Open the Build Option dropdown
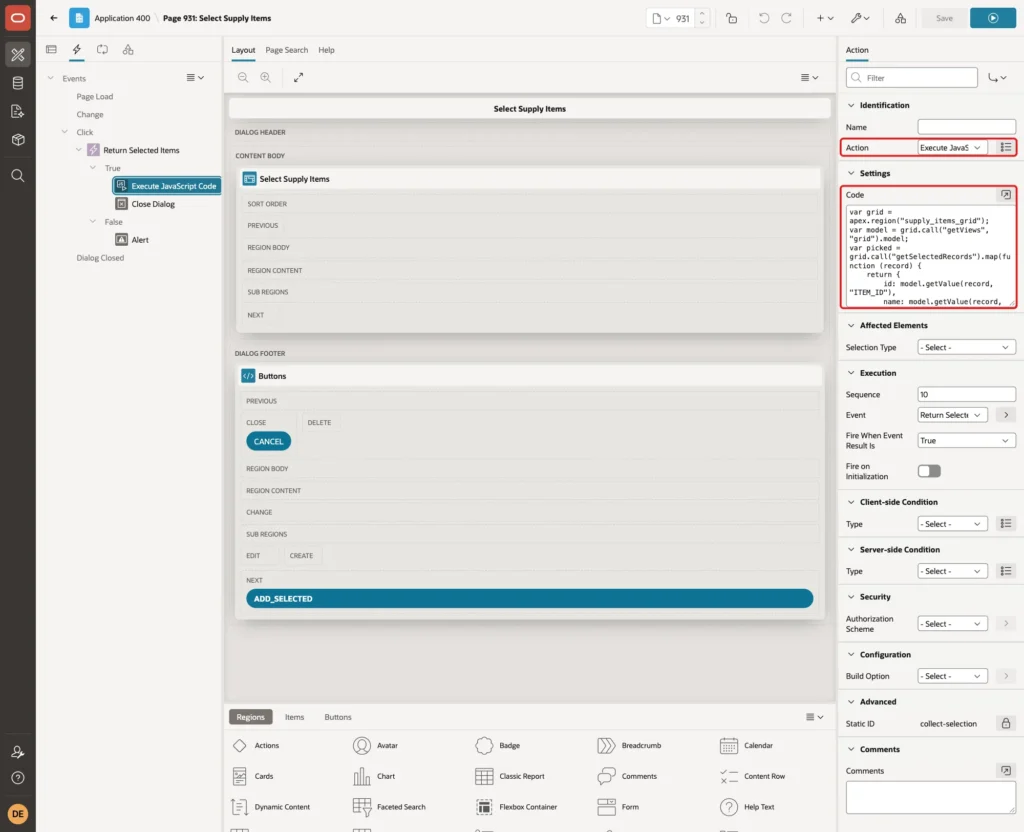1024x832 pixels. pos(952,676)
